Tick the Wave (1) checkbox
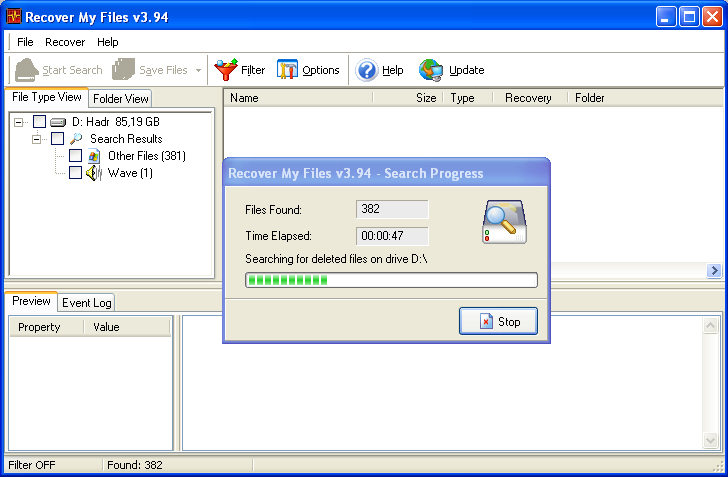This screenshot has height=477, width=728. [x=75, y=173]
